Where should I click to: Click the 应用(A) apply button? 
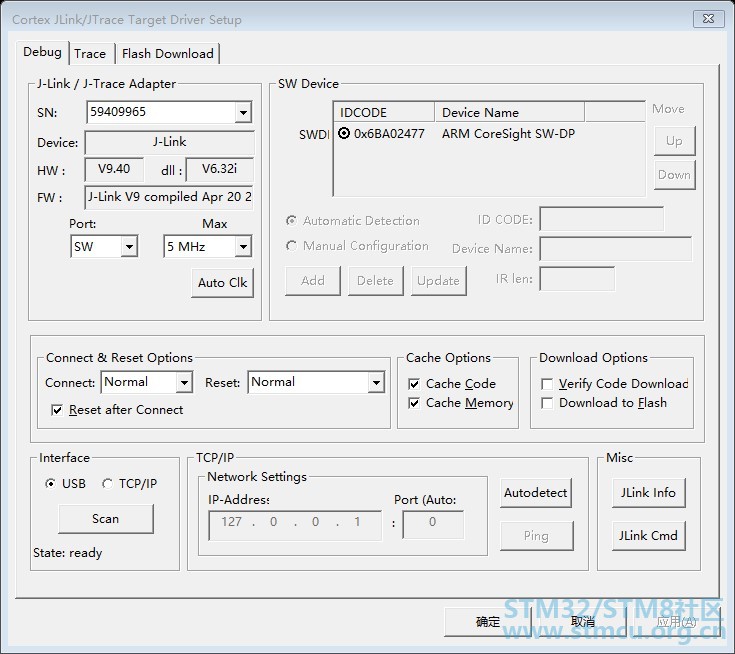pyautogui.click(x=676, y=622)
